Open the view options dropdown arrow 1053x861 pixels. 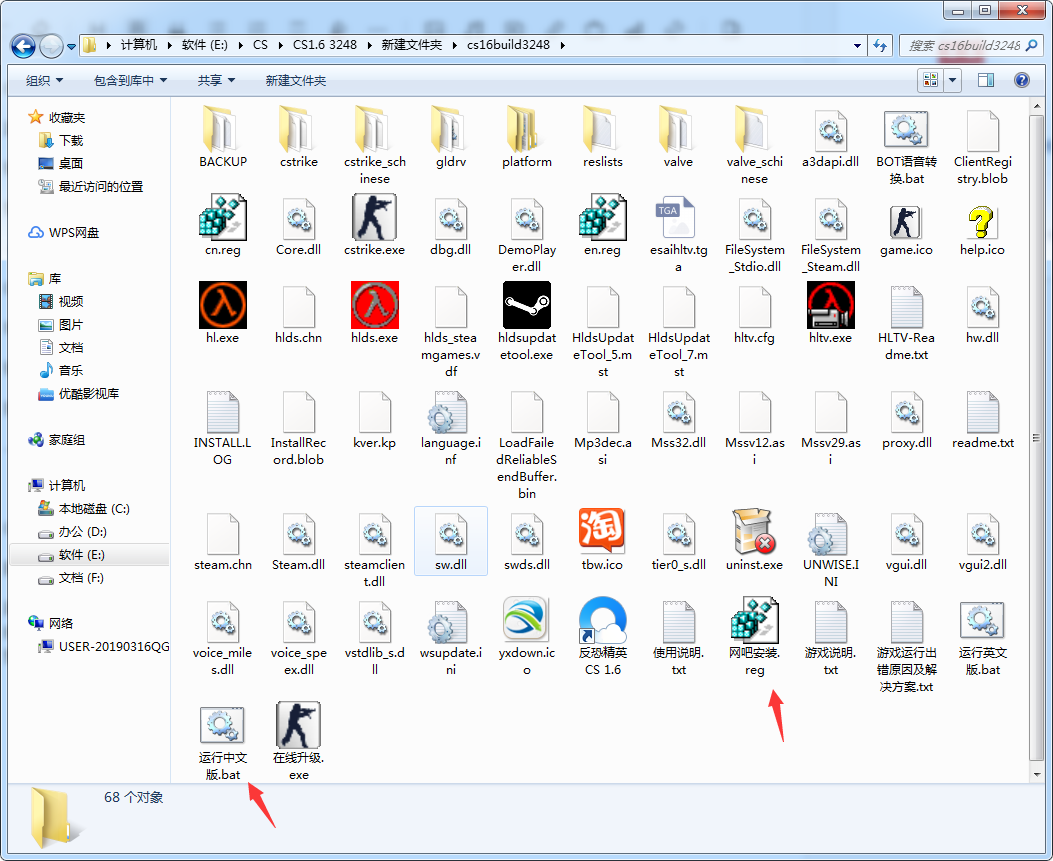pyautogui.click(x=952, y=80)
